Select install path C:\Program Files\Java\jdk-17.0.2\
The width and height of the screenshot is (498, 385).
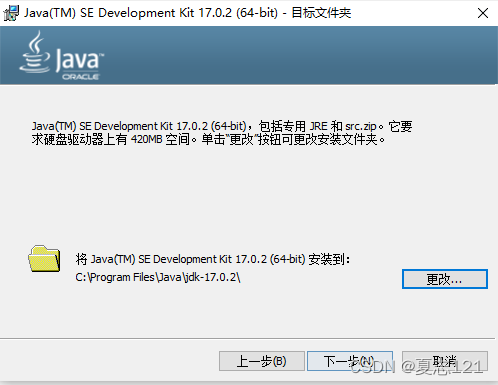(158, 277)
